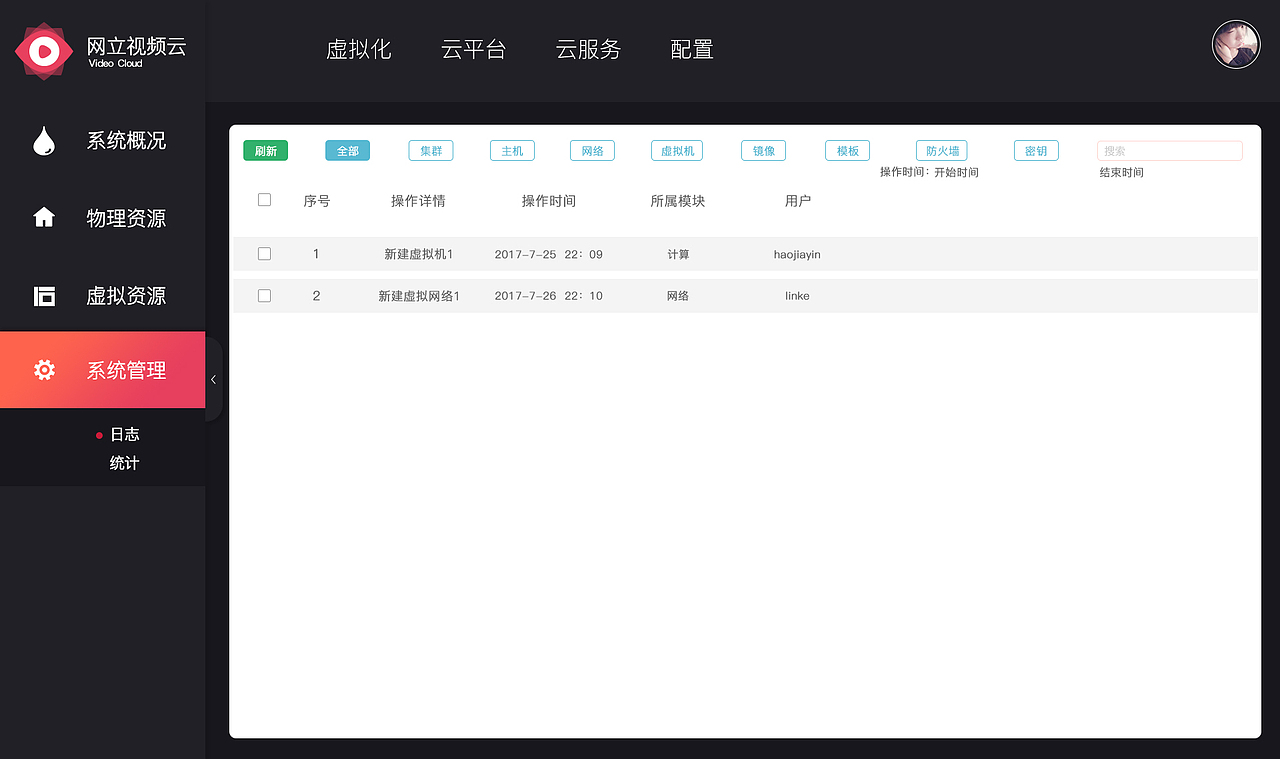
Task: Click the window icon for 虚拟资源
Action: (44, 296)
